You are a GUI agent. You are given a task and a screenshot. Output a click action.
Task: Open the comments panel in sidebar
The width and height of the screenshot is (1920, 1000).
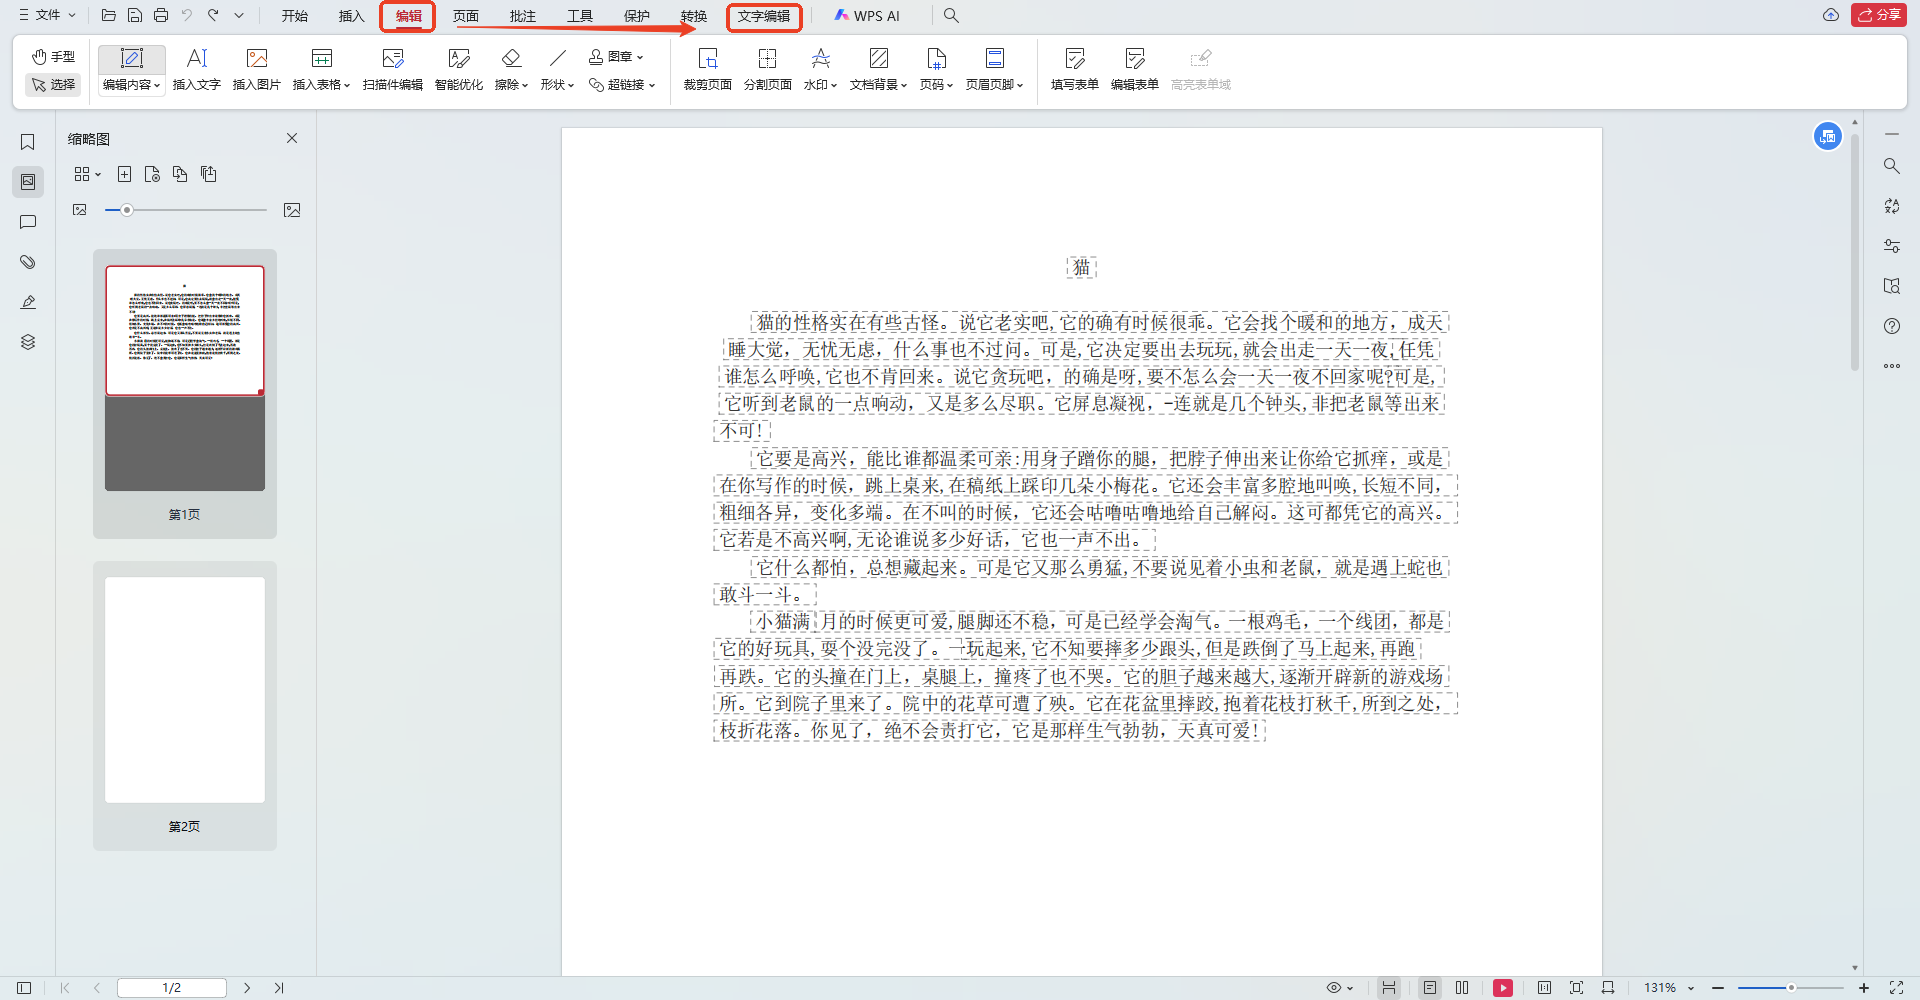point(28,222)
